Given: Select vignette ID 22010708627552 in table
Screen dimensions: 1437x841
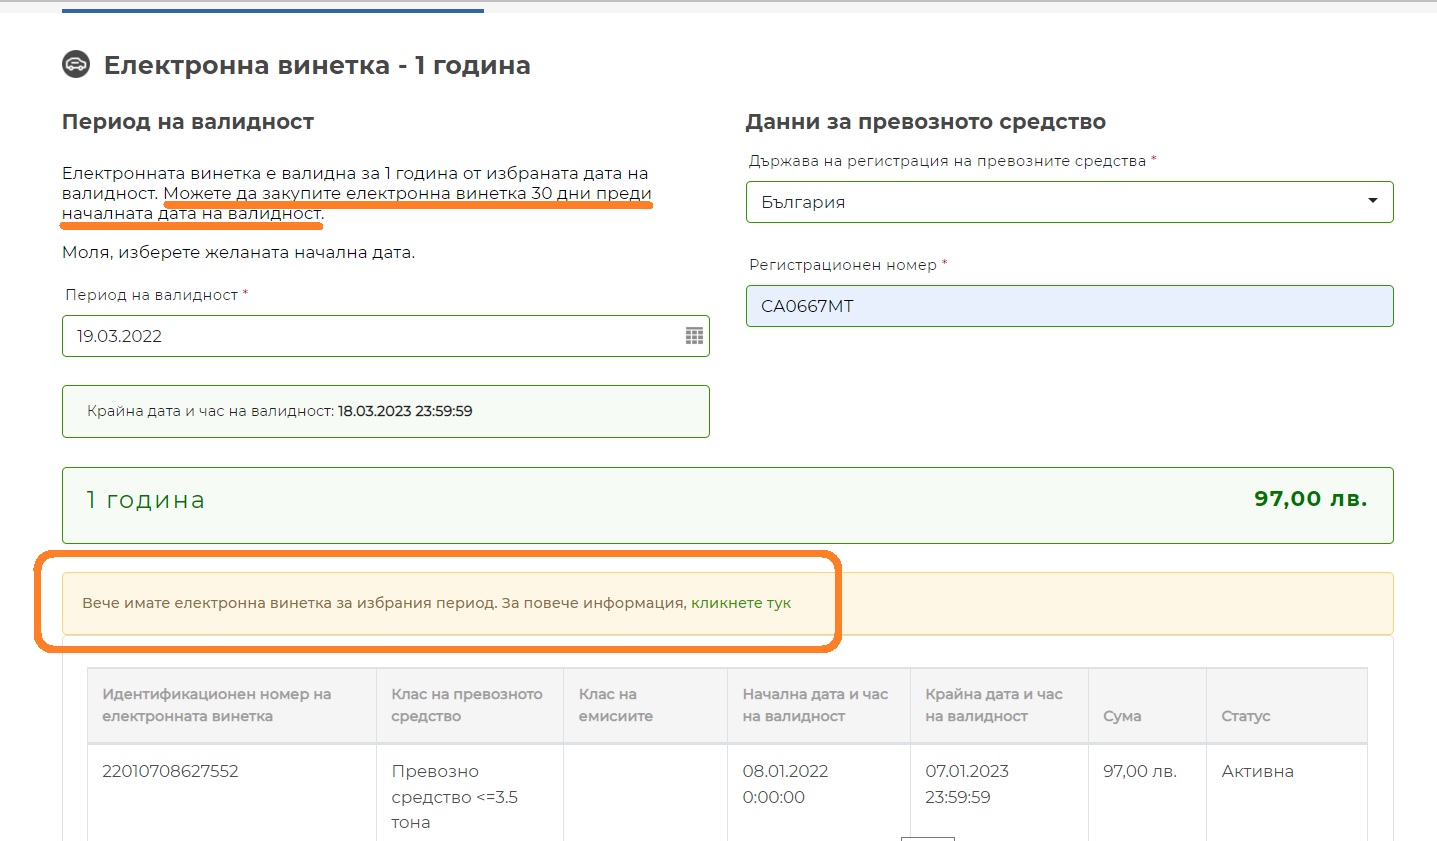Looking at the screenshot, I should click(x=170, y=771).
